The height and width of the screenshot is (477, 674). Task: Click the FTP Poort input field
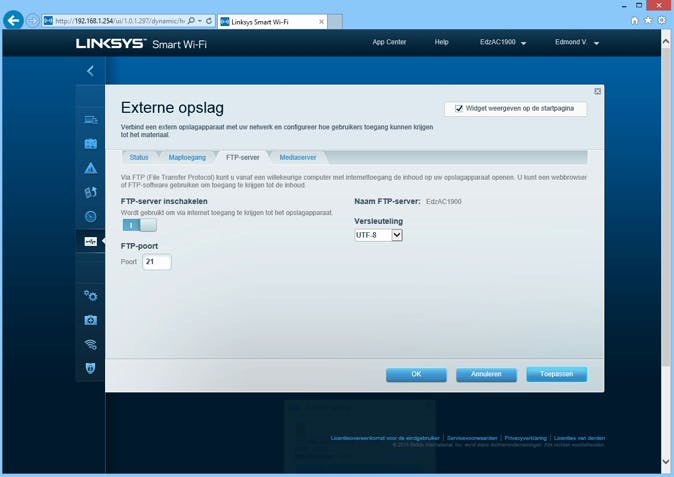[x=156, y=262]
